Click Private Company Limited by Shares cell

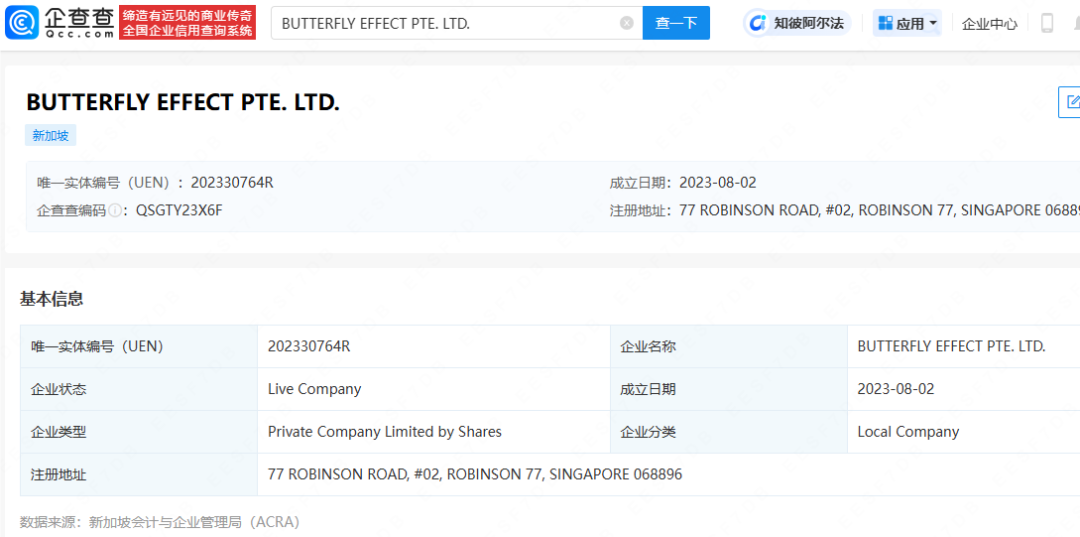(434, 432)
